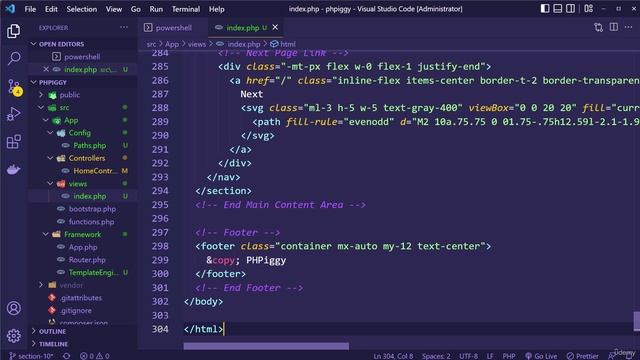Change the PHP language mode
Screen dimensions: 640x360
pyautogui.click(x=509, y=356)
